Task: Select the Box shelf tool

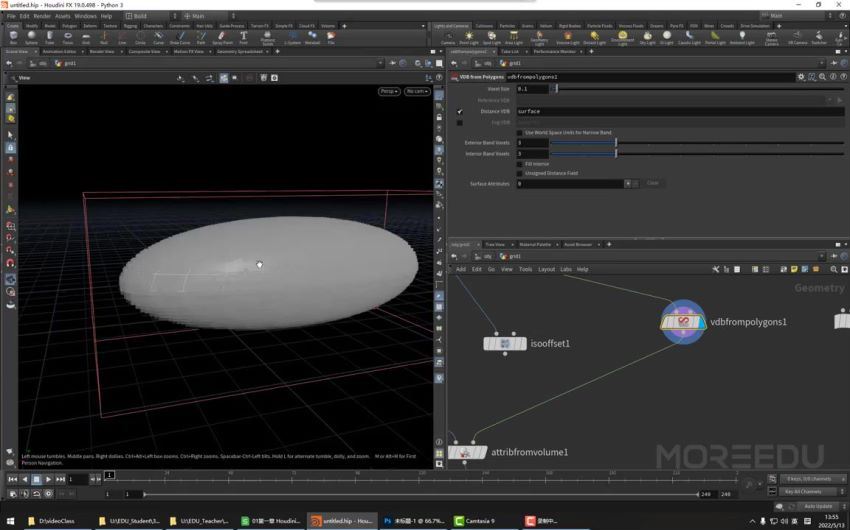Action: point(14,37)
